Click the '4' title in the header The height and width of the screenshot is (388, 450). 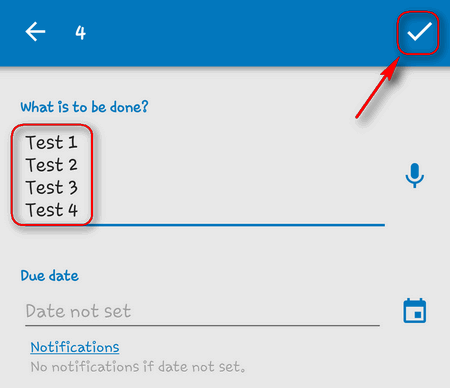tap(80, 33)
